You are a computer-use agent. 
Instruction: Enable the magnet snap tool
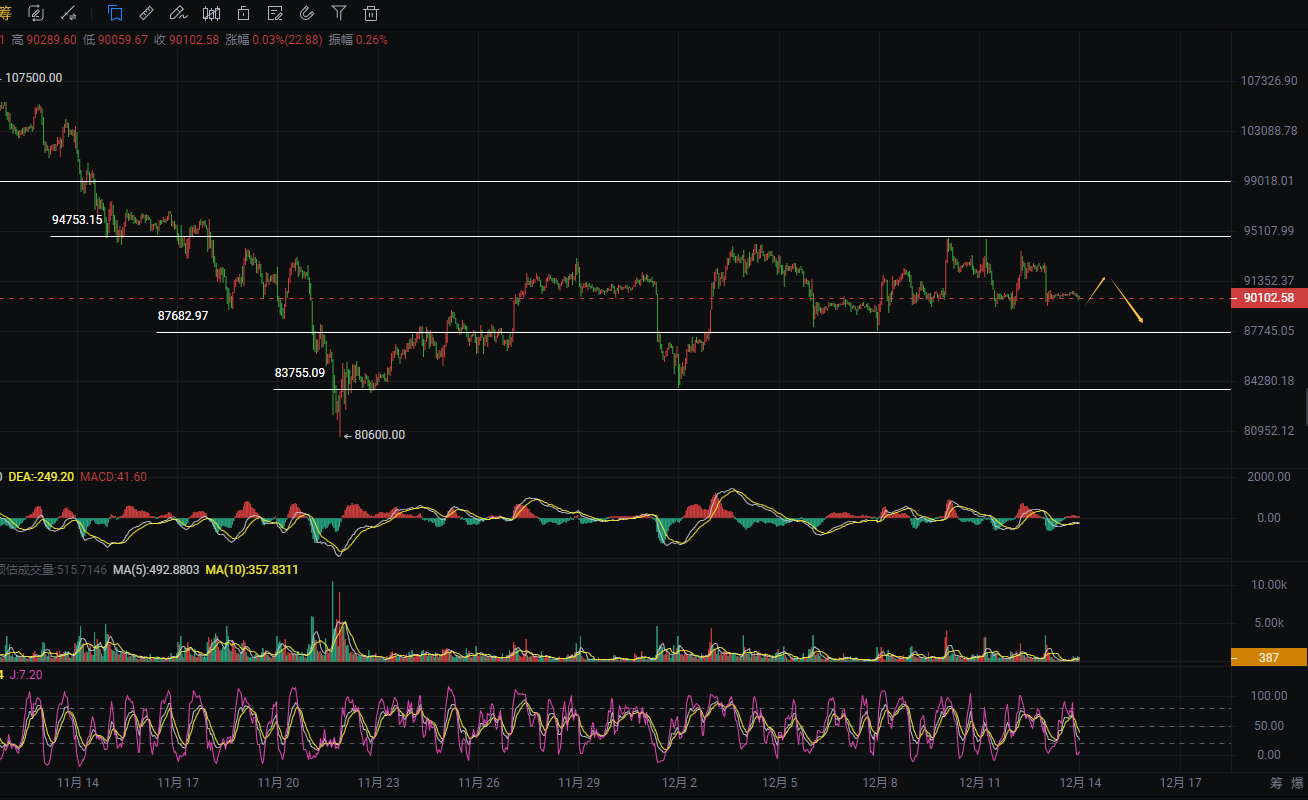307,13
